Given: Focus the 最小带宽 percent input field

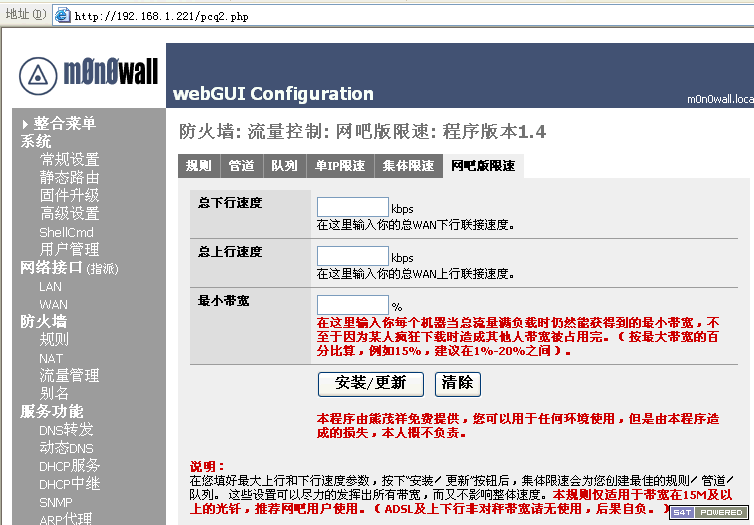Looking at the screenshot, I should click(x=352, y=305).
